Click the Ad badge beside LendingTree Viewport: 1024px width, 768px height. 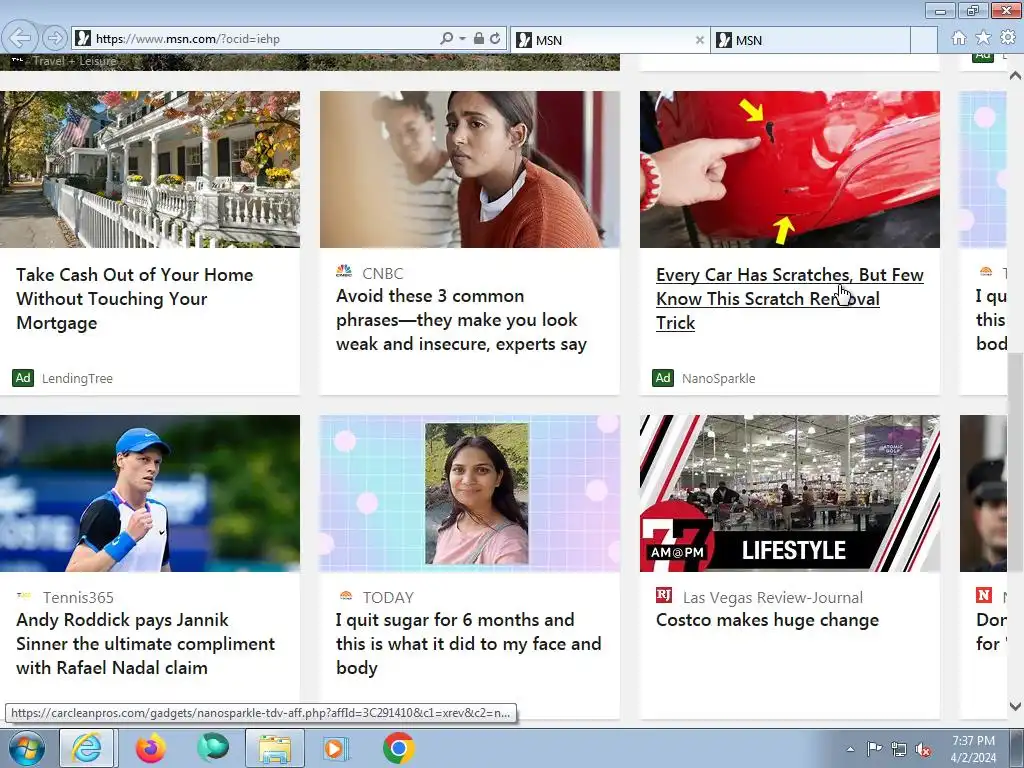pyautogui.click(x=23, y=377)
